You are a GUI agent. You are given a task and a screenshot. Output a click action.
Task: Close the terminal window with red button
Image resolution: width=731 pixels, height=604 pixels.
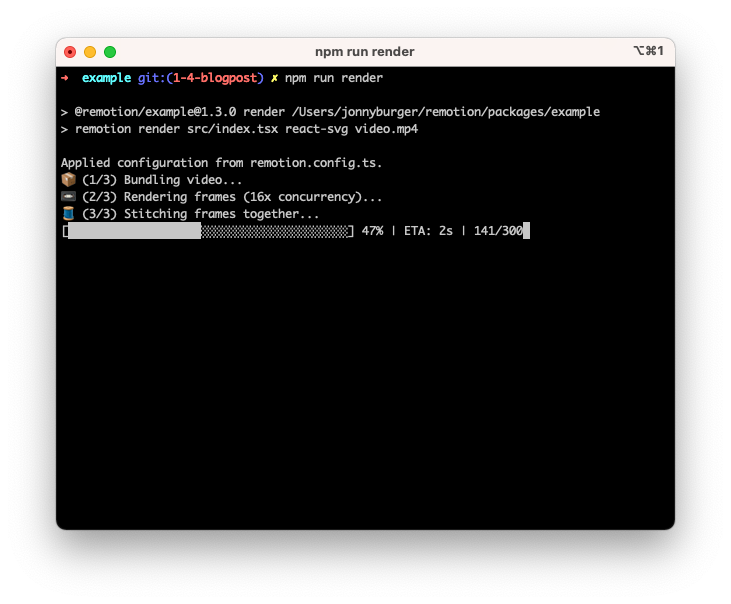70,52
